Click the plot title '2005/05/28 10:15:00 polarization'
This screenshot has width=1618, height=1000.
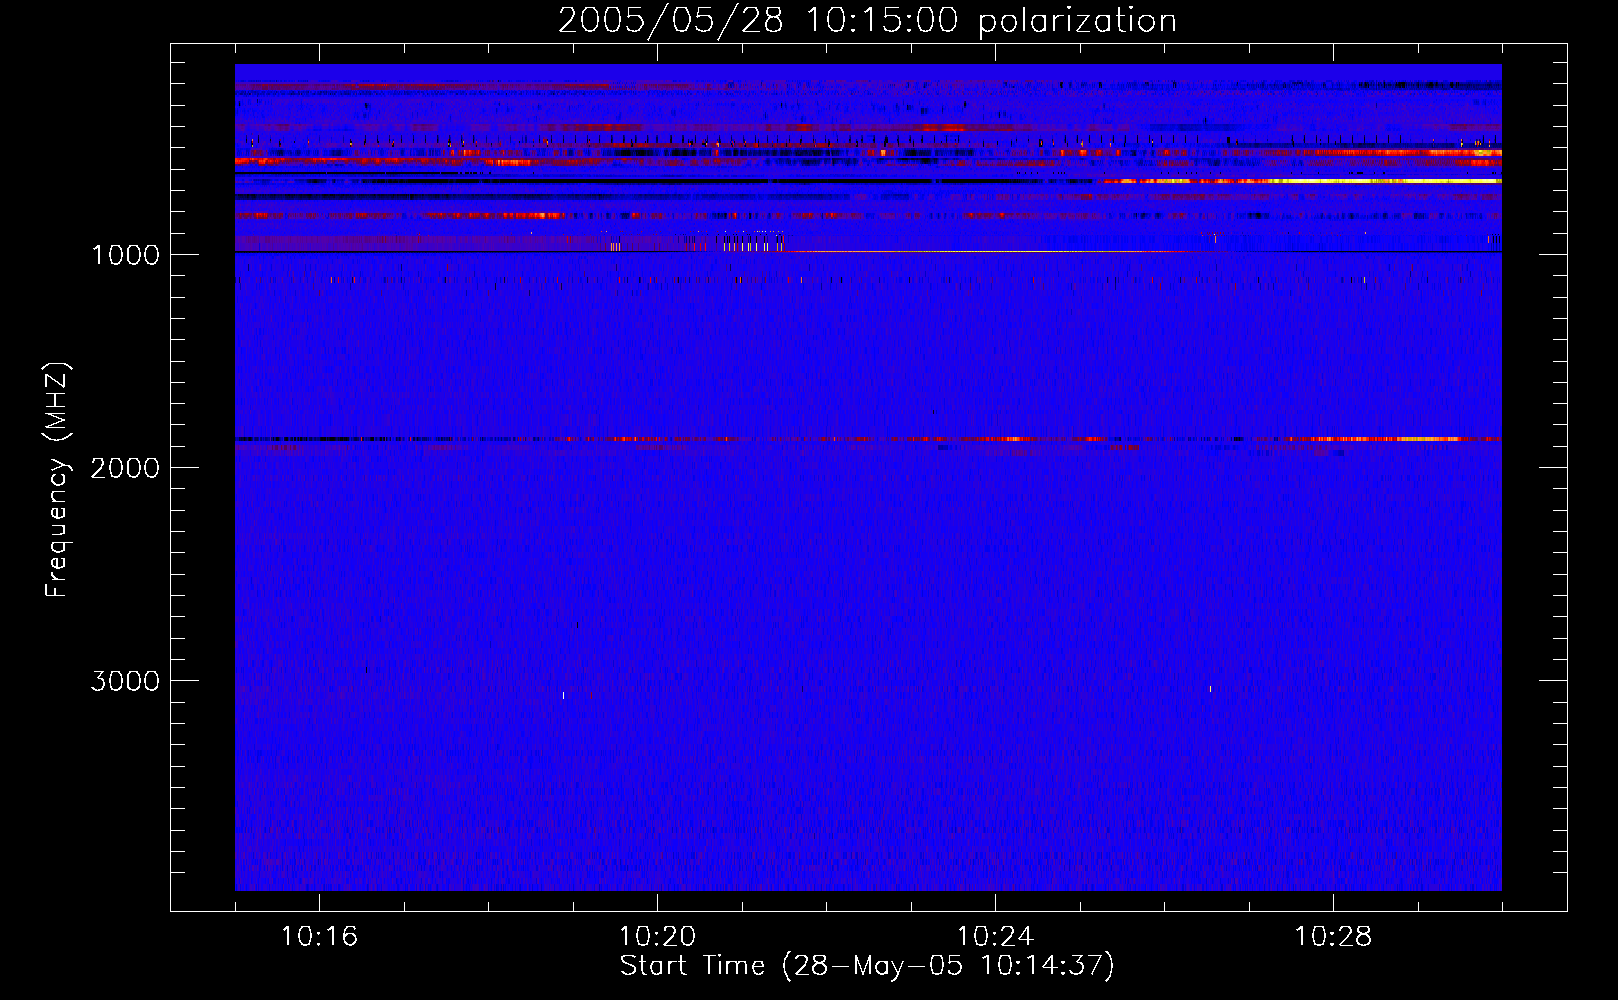pos(867,21)
